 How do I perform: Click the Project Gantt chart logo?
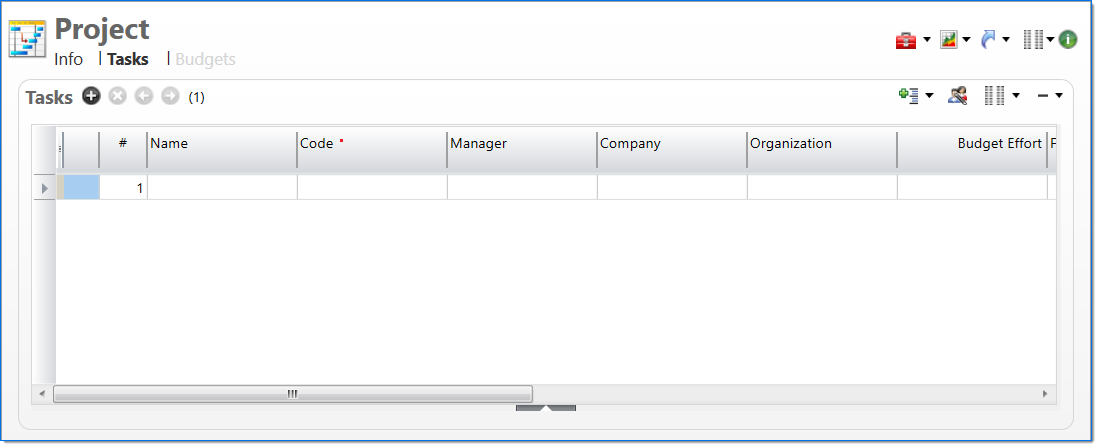(28, 38)
